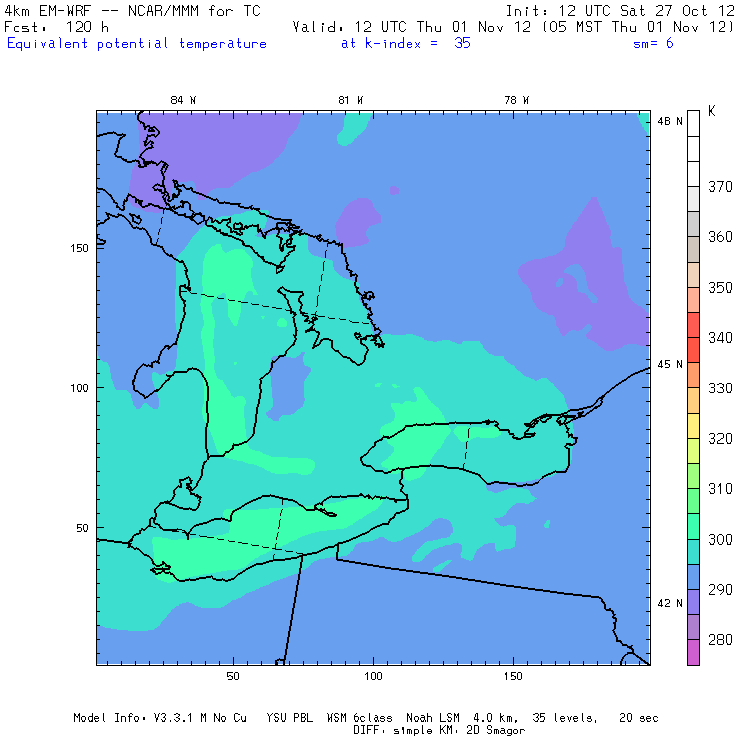Click the '280' color bar value
Viewport: 740px width, 740px height.
pyautogui.click(x=720, y=639)
